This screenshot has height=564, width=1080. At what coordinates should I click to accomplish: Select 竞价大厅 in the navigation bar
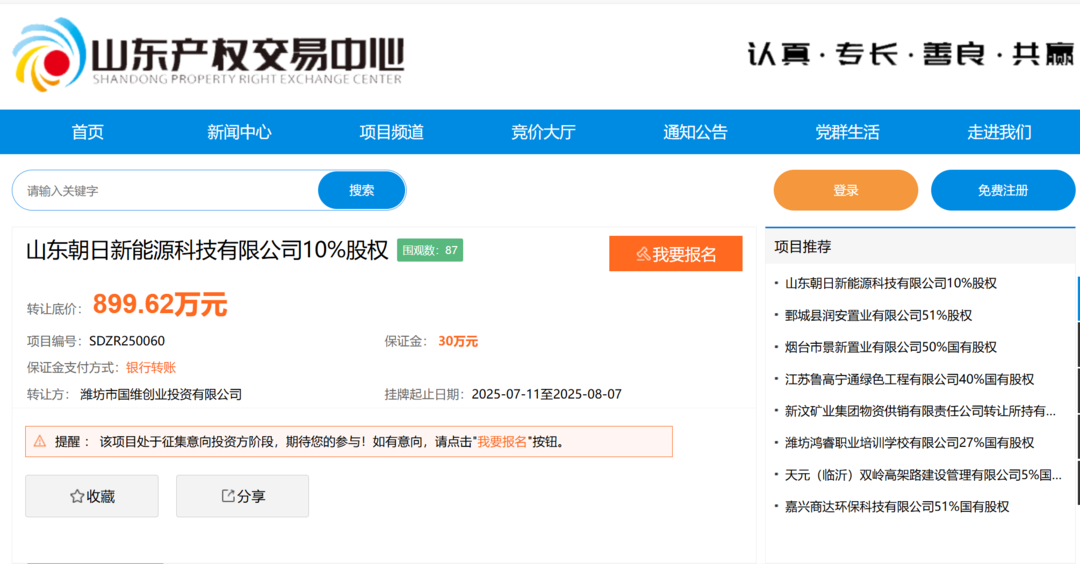pyautogui.click(x=543, y=132)
